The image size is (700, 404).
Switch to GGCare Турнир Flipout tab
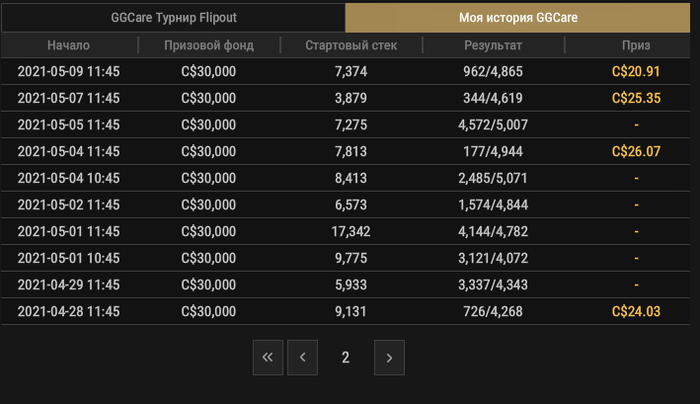pyautogui.click(x=173, y=18)
